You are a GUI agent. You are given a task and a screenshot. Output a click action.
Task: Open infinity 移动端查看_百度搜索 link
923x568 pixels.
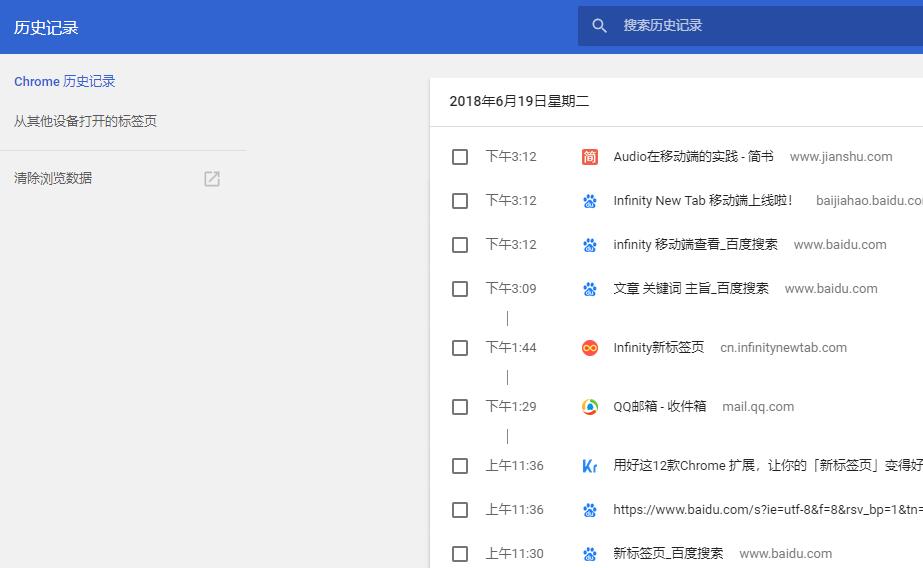tap(695, 245)
